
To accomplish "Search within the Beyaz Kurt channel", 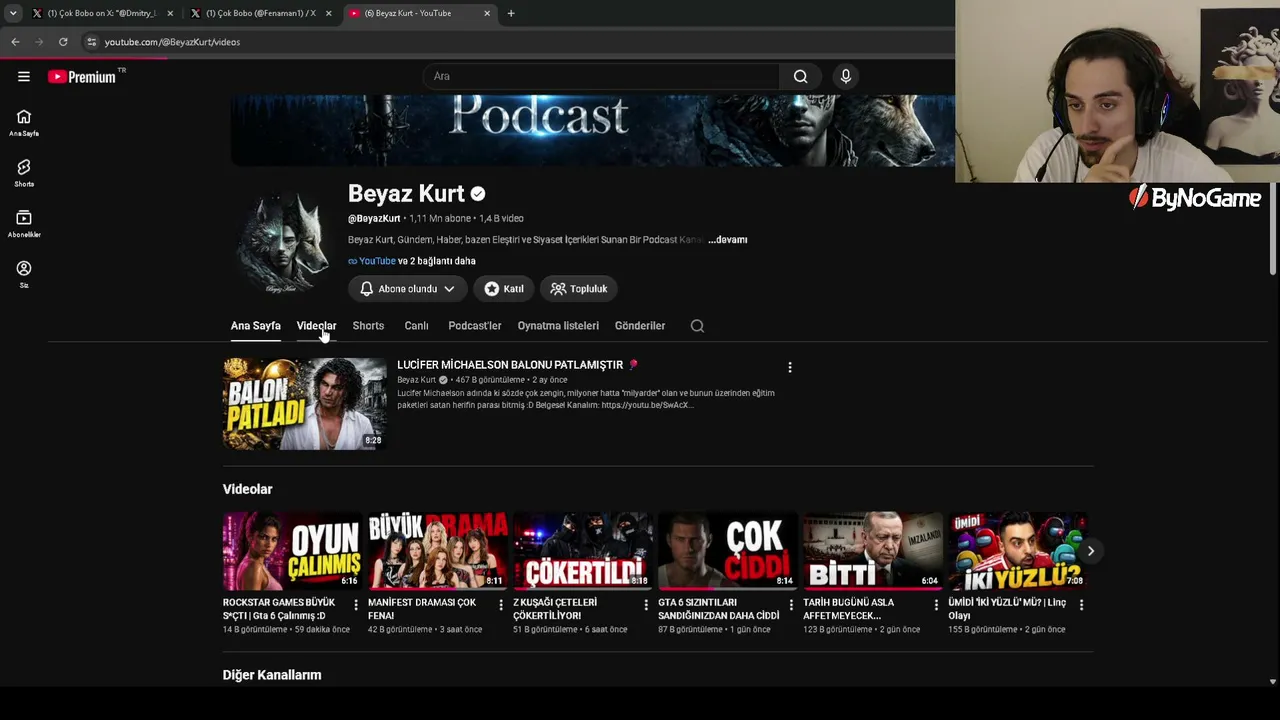I will 697,326.
